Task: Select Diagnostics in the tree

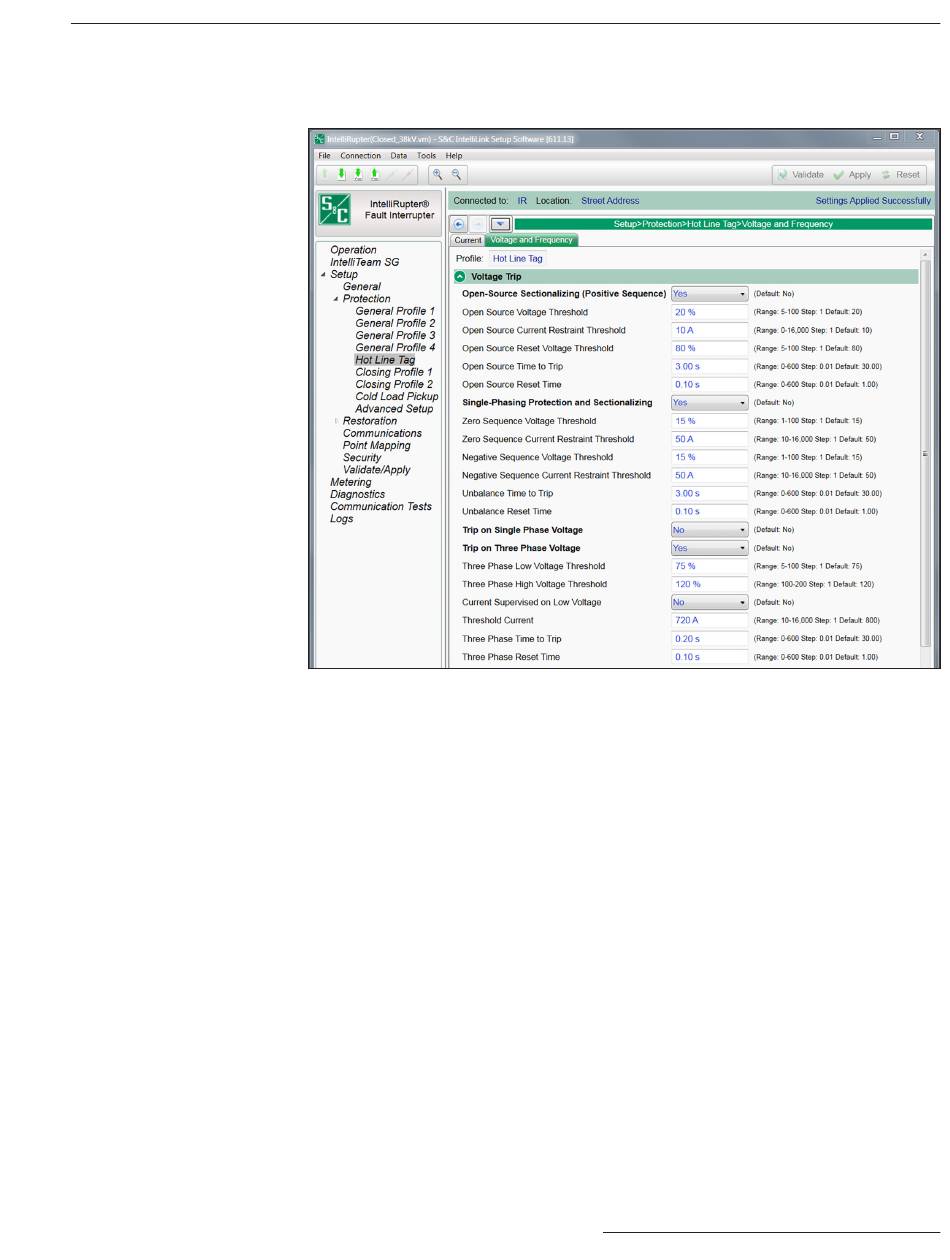Action: [x=357, y=494]
